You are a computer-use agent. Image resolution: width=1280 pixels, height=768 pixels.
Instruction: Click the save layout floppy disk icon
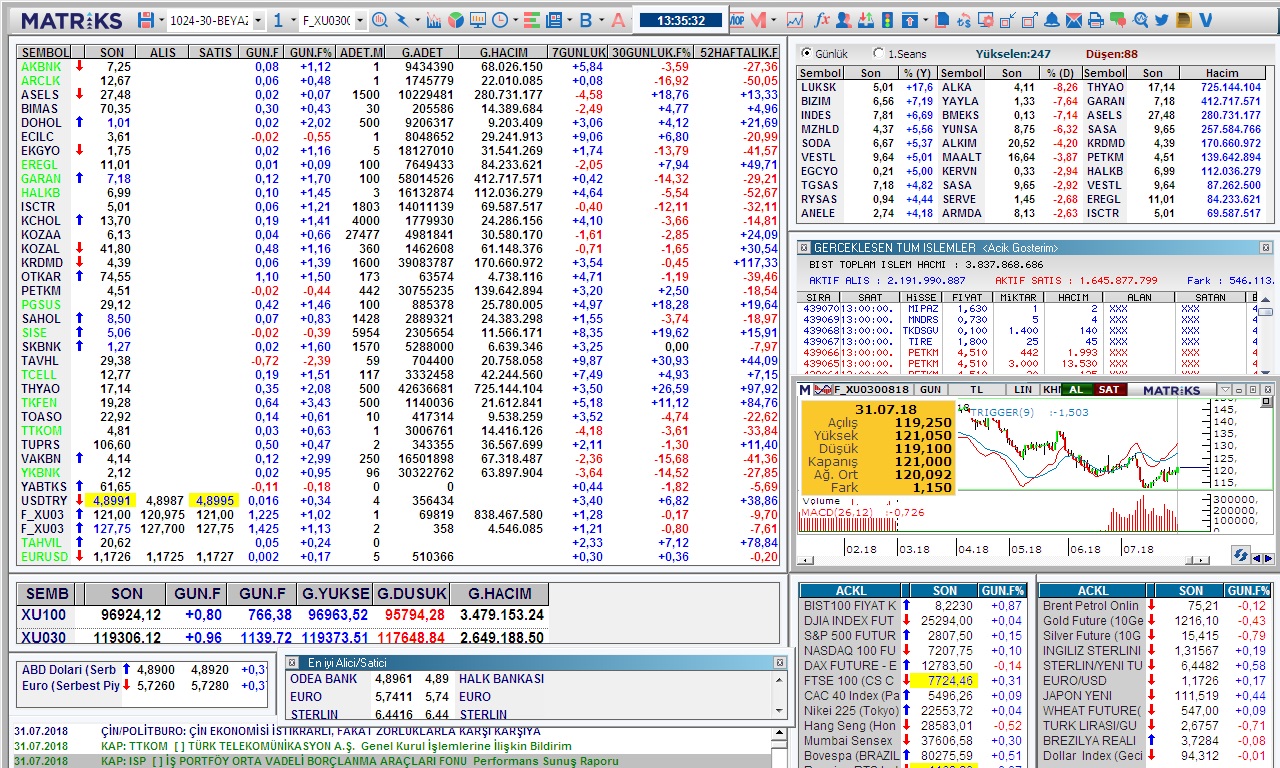click(146, 20)
